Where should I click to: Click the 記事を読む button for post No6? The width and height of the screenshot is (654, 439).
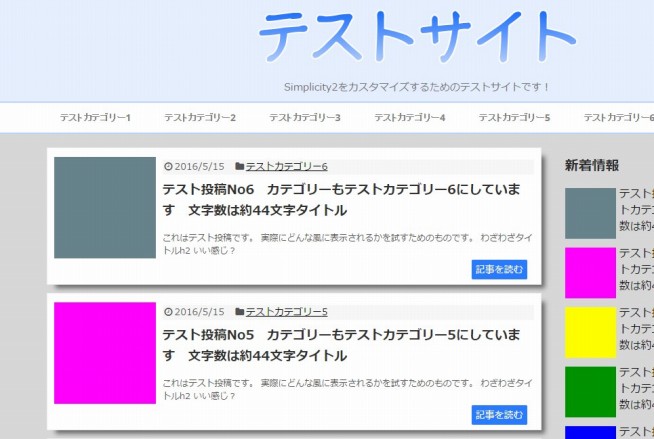click(498, 269)
